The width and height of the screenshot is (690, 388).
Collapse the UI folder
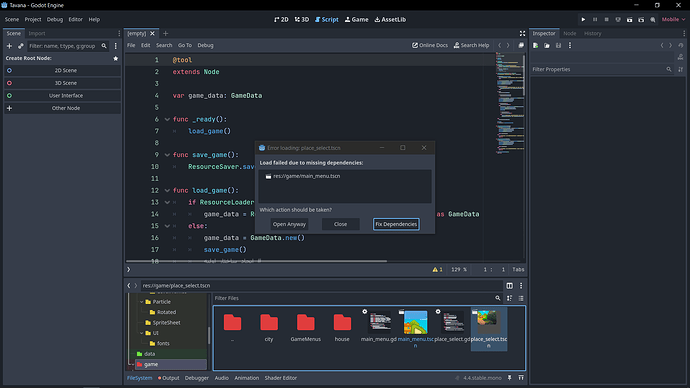(x=142, y=333)
